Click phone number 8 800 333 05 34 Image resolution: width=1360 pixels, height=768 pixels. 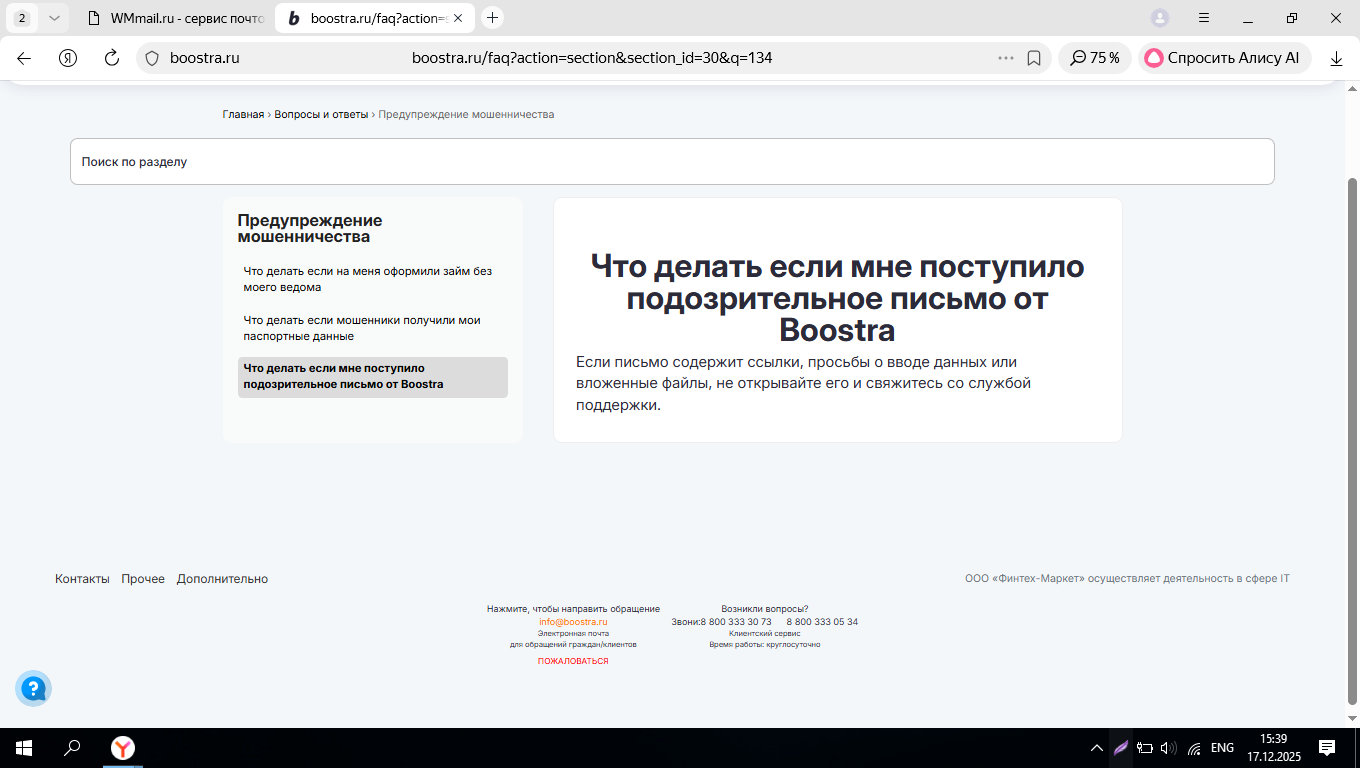[x=822, y=622]
